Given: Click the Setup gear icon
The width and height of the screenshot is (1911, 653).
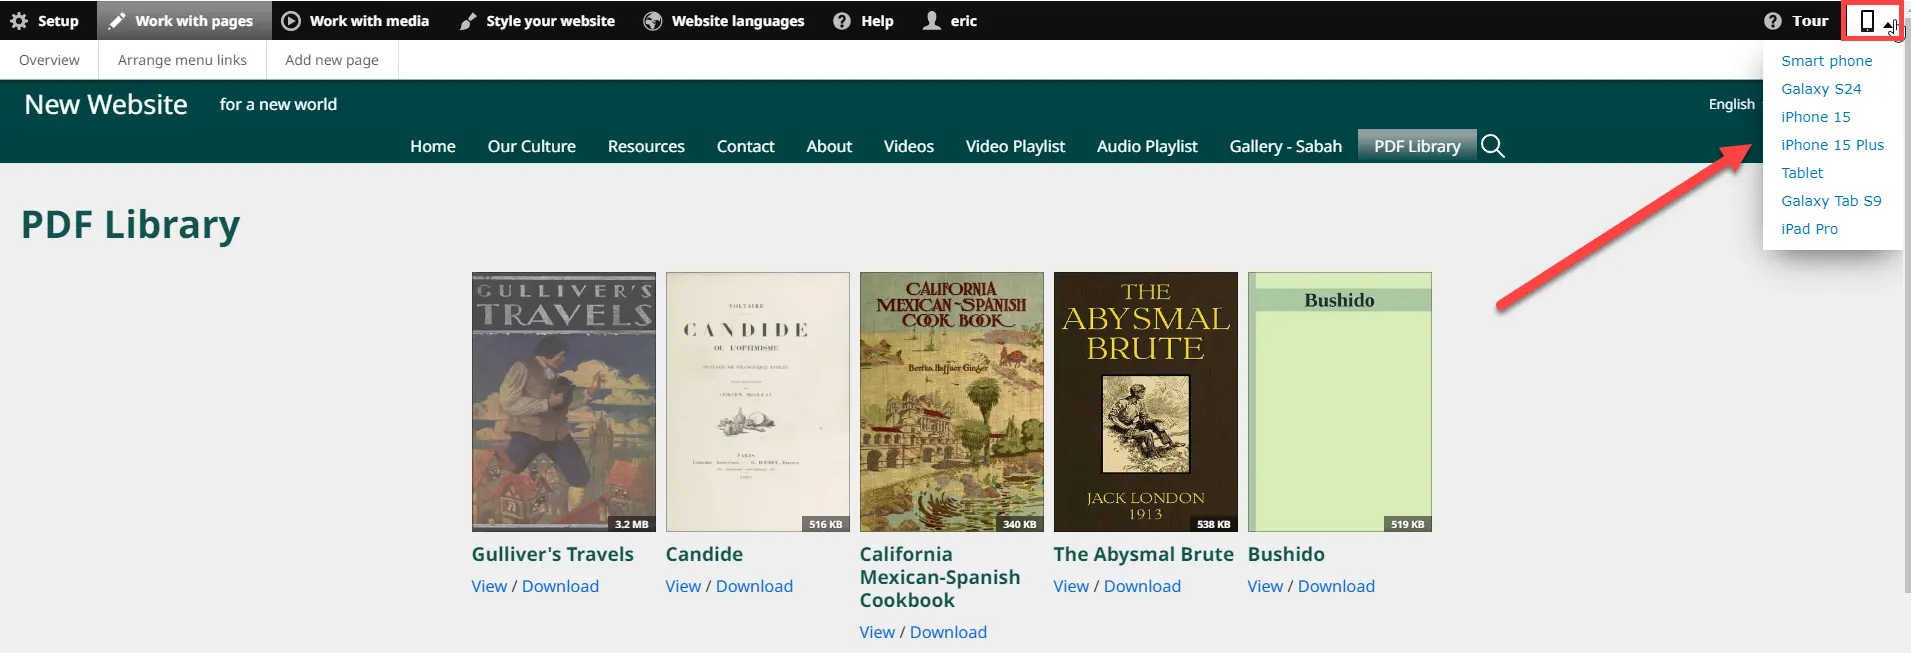Looking at the screenshot, I should [x=19, y=21].
